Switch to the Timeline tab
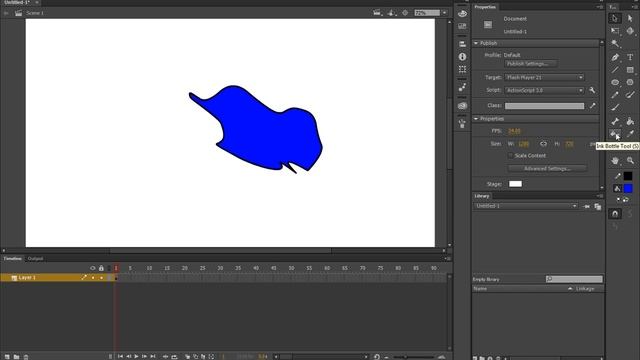The height and width of the screenshot is (360, 640). (x=13, y=259)
